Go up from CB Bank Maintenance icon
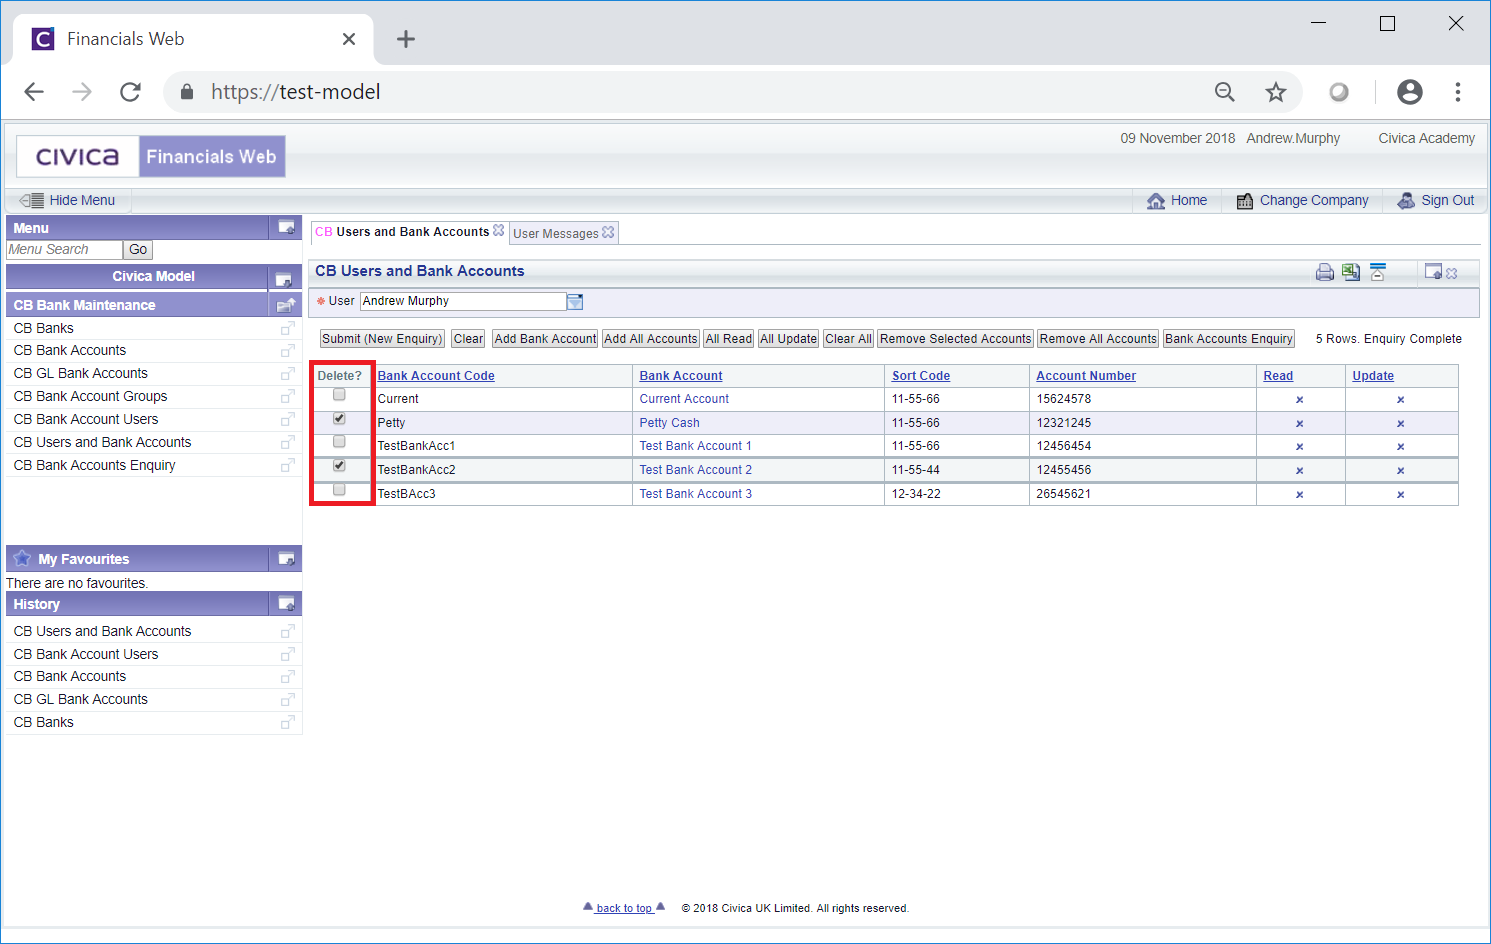 [286, 305]
